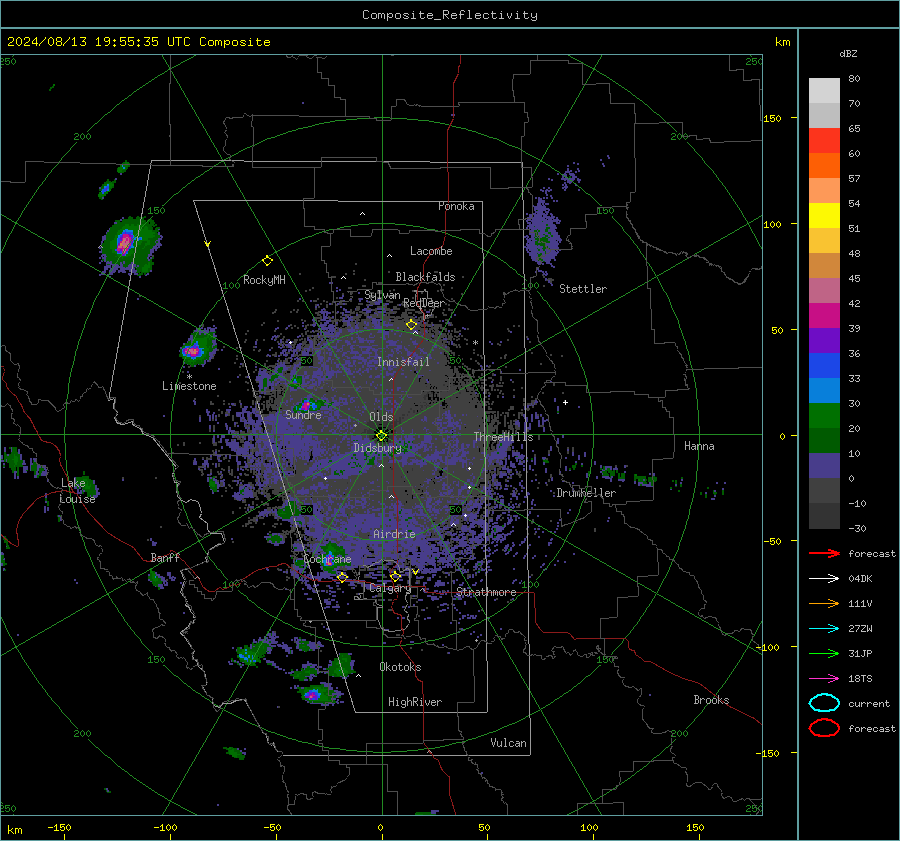Click the Okotoks town label
Viewport: 900px width, 841px height.
[x=400, y=667]
